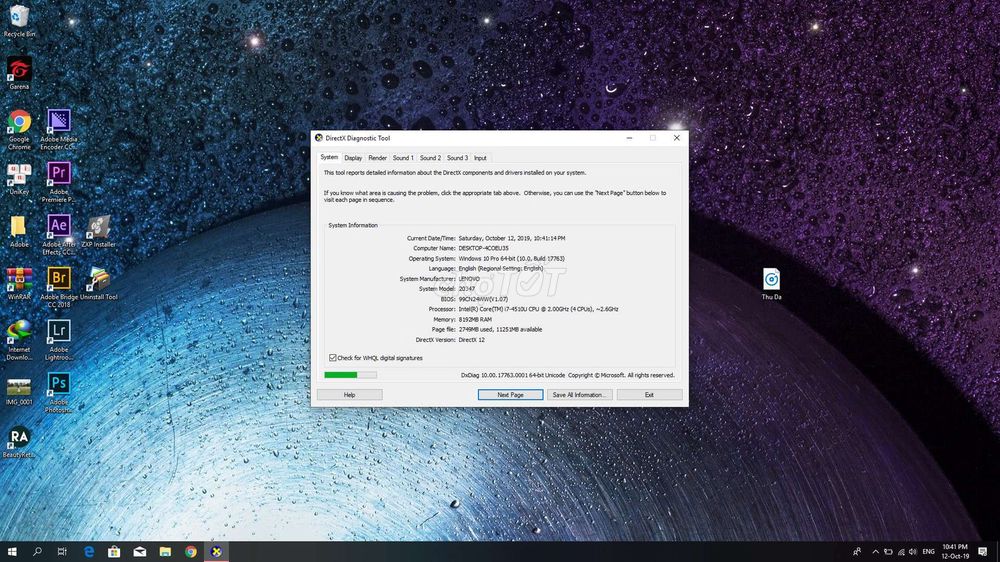Open the BeautyRetouch RA icon

19,442
